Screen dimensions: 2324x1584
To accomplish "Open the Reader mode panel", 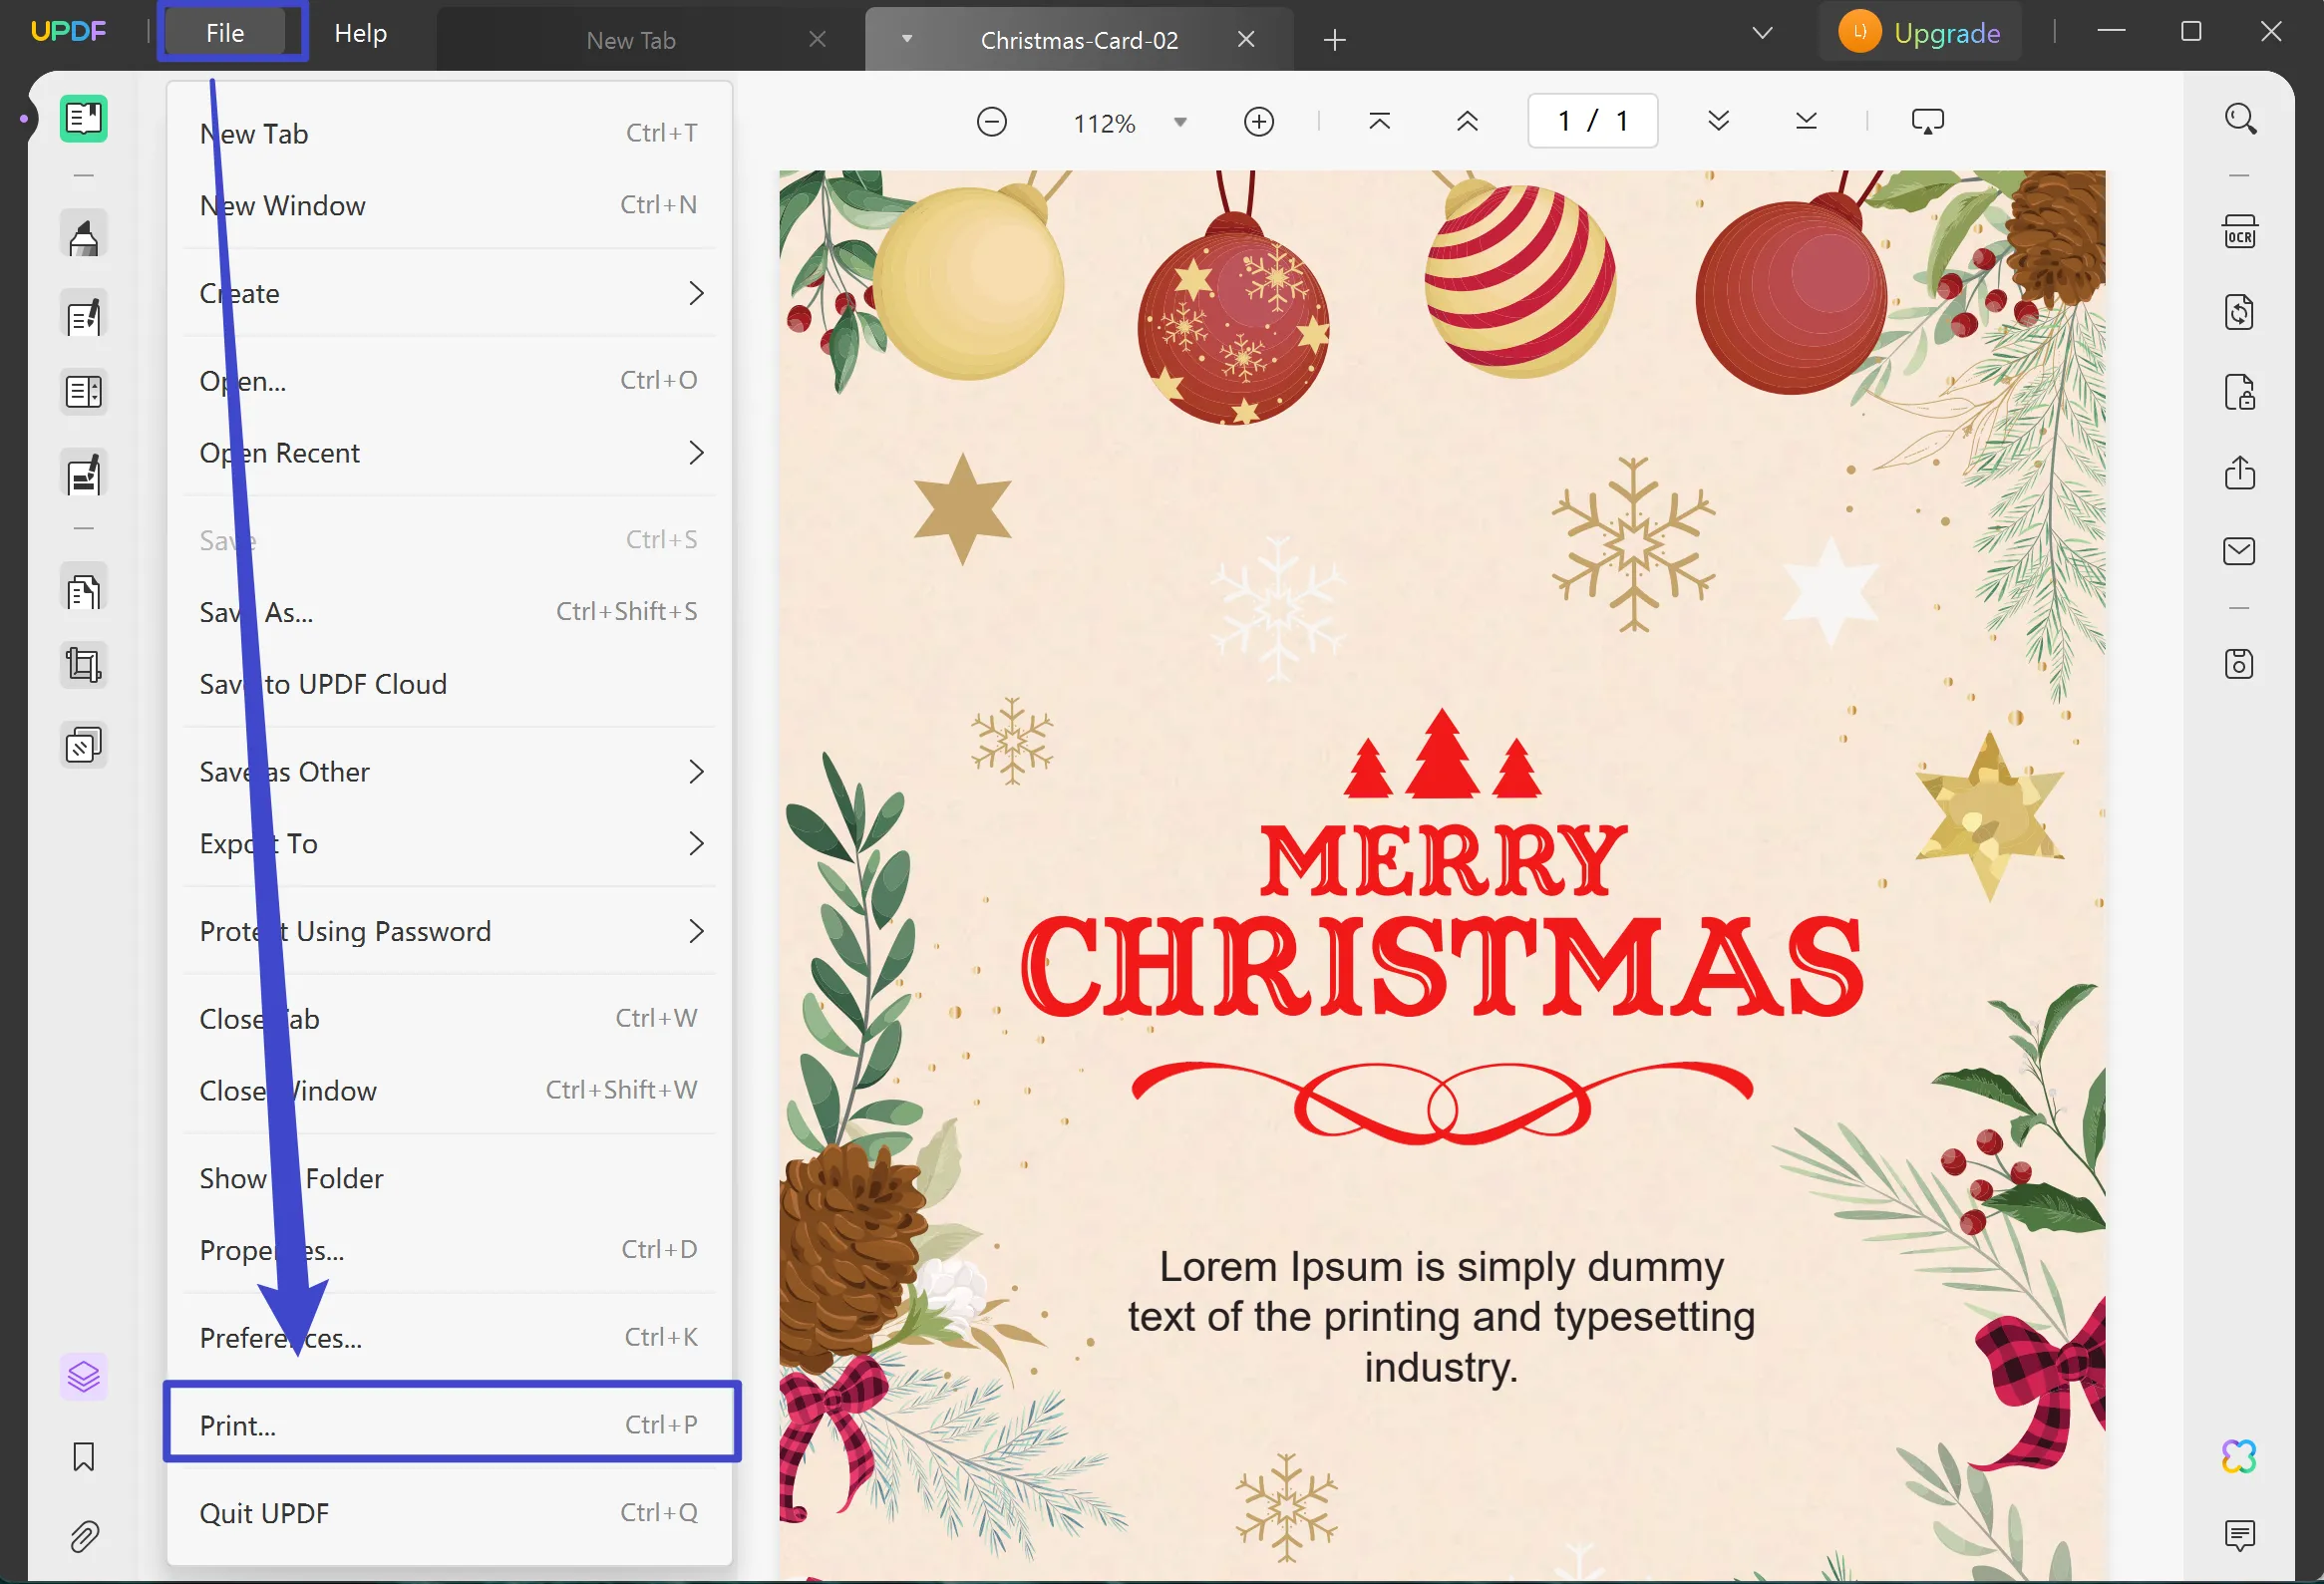I will pos(83,118).
